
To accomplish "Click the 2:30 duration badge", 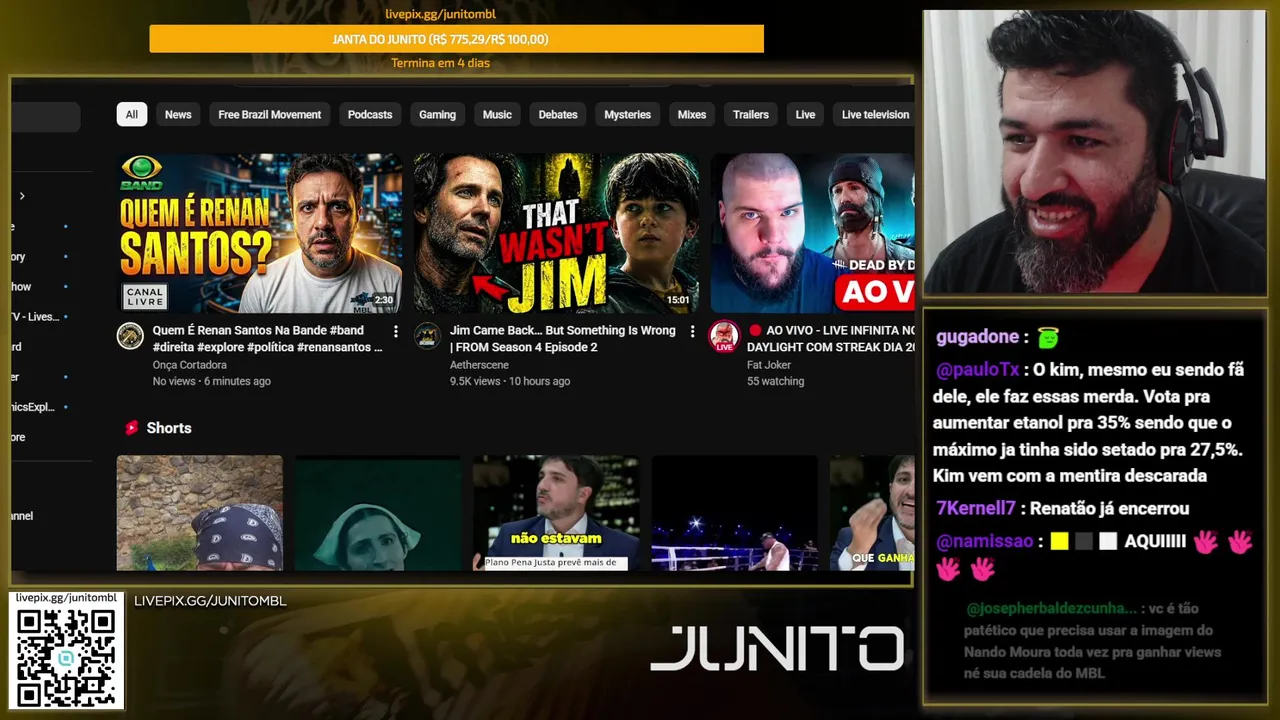I will (x=384, y=300).
